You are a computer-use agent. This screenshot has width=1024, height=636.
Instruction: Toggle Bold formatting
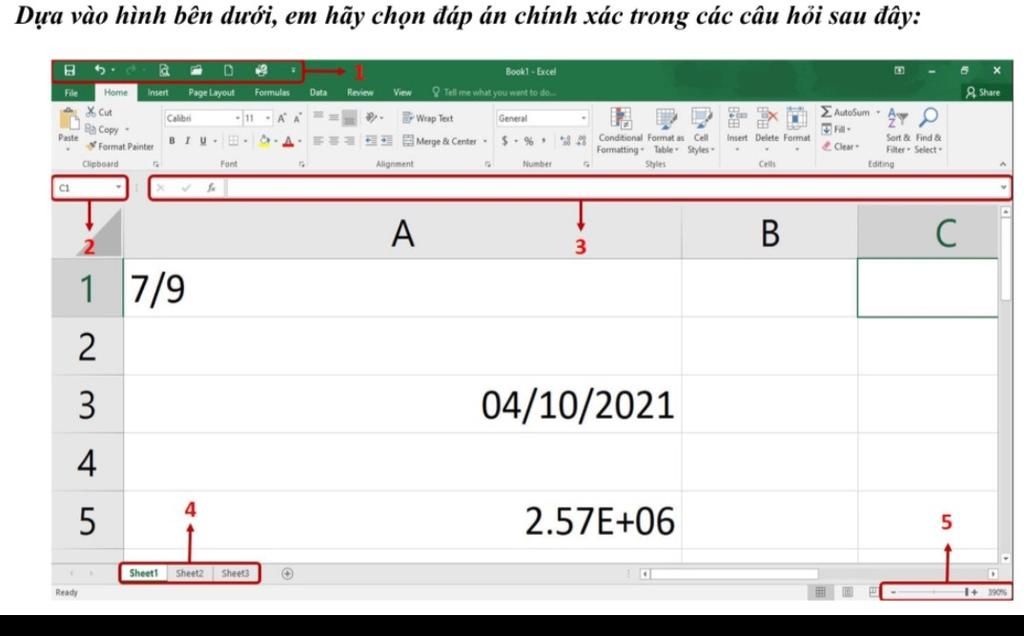[172, 140]
